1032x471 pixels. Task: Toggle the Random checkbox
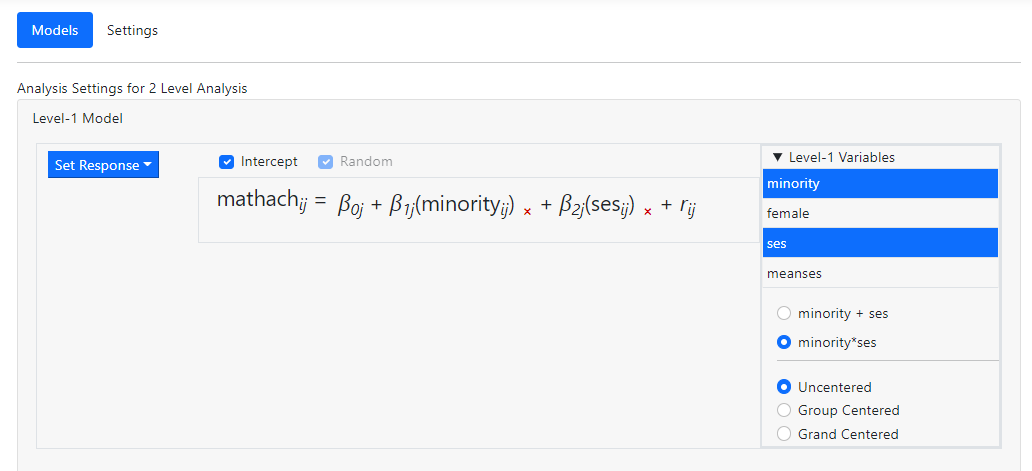click(326, 162)
